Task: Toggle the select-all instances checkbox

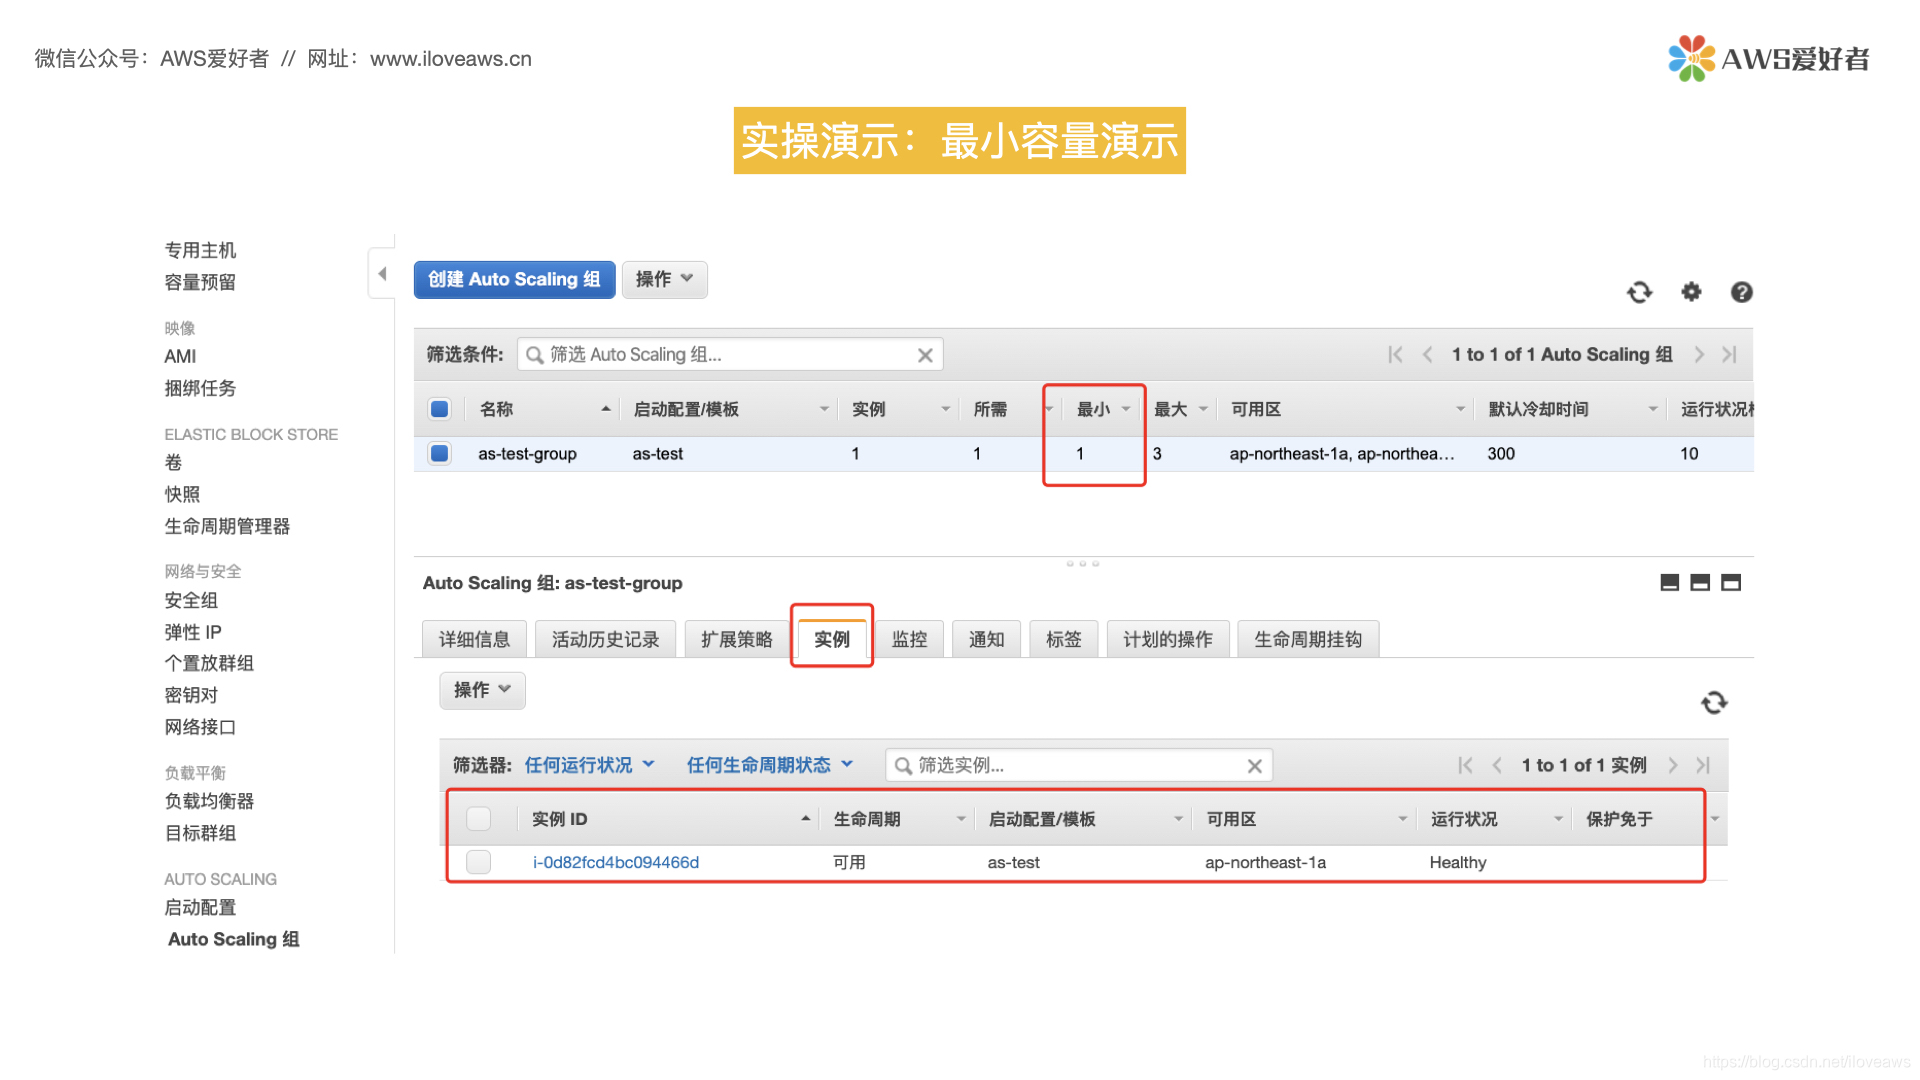Action: click(479, 819)
